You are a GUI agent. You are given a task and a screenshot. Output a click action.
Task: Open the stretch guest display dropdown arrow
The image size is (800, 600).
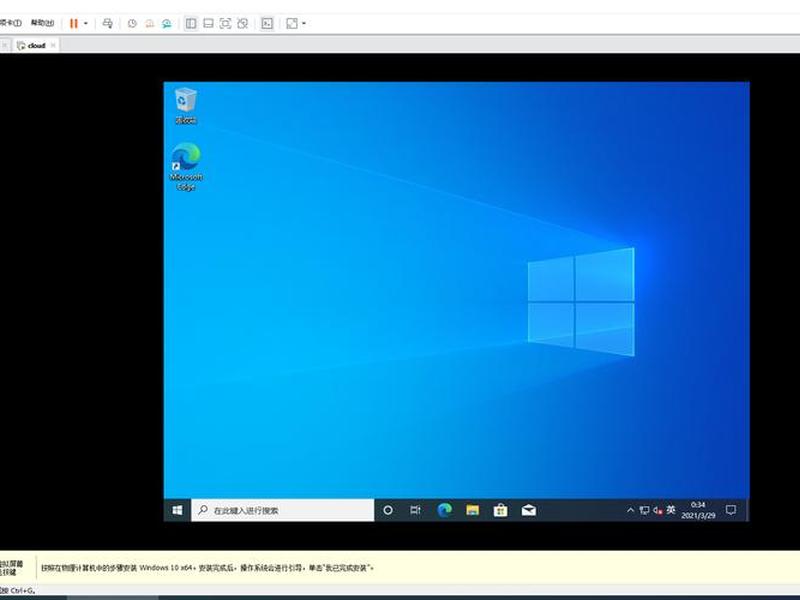point(304,23)
